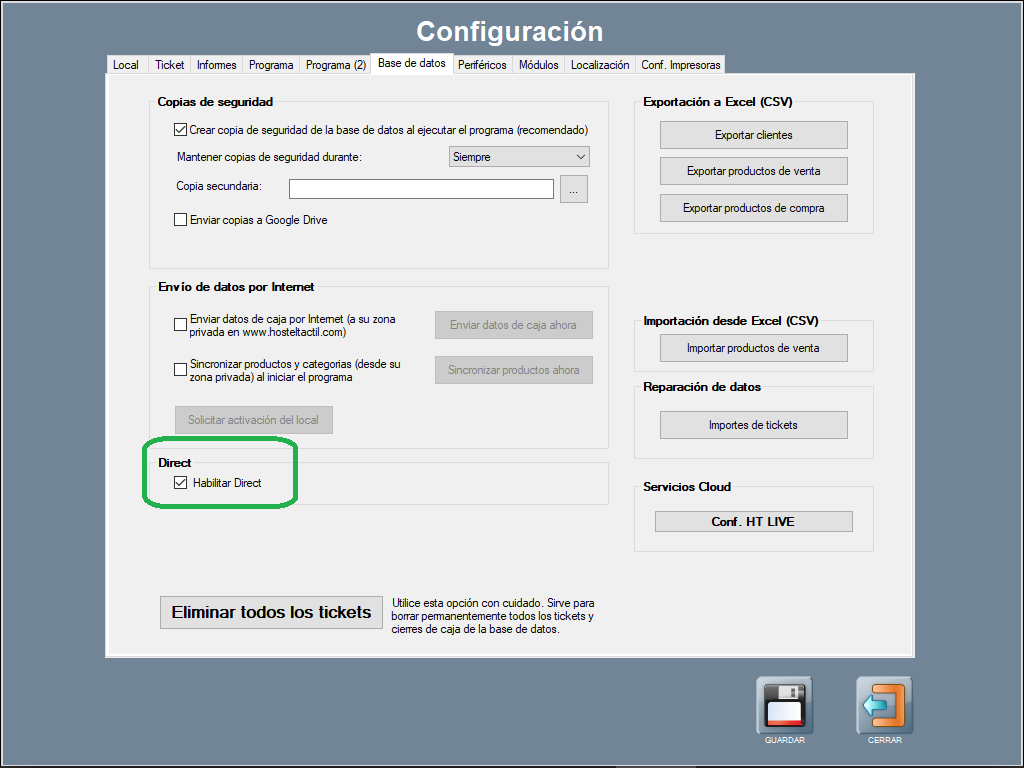1024x768 pixels.
Task: Uncheck the create backup copy checkbox
Action: coord(181,130)
